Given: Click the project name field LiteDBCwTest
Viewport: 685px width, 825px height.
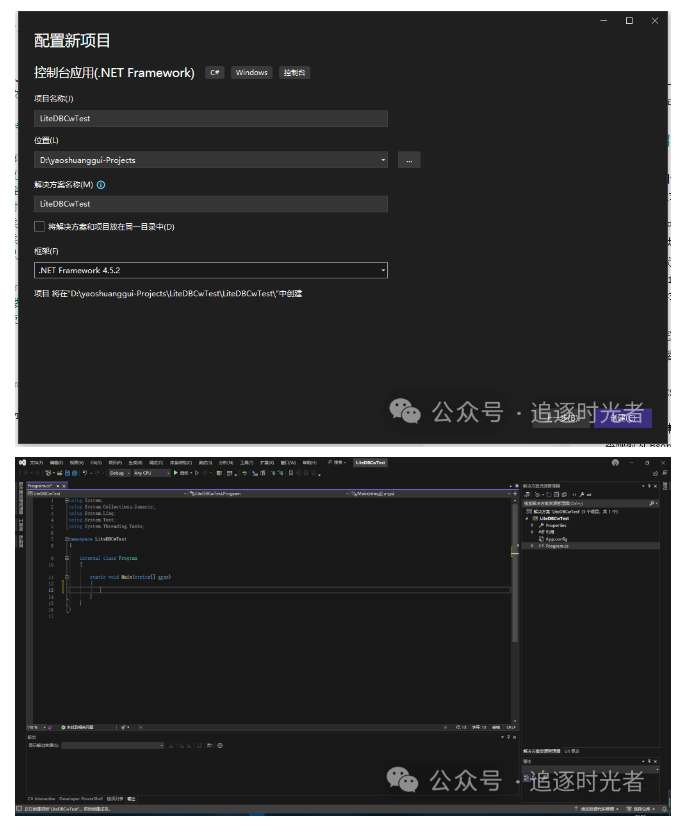Looking at the screenshot, I should [x=210, y=118].
